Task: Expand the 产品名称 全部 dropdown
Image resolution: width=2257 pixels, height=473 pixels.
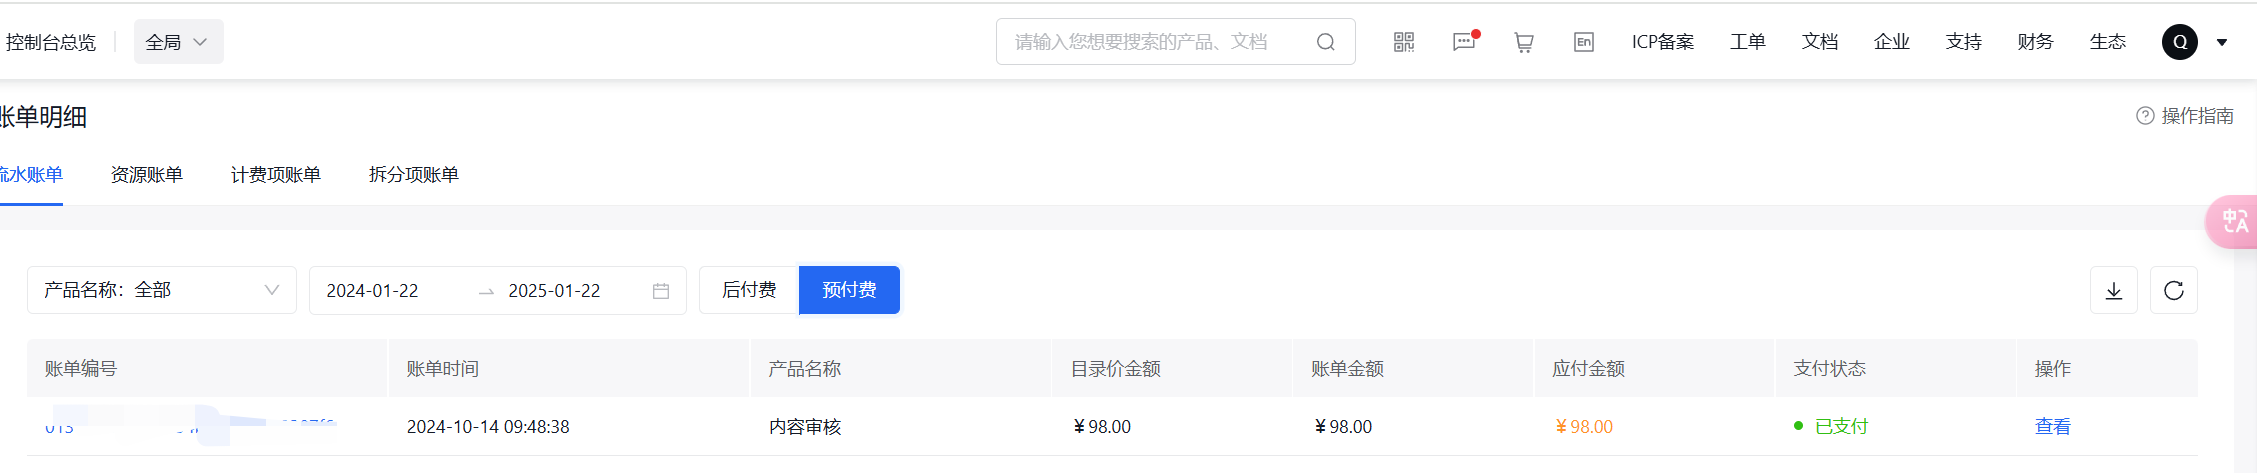Action: coord(162,290)
